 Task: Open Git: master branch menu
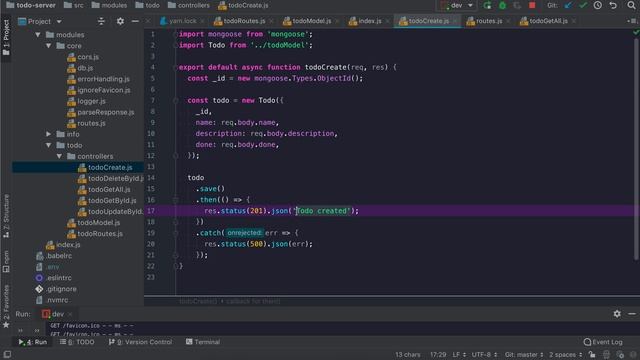point(524,354)
